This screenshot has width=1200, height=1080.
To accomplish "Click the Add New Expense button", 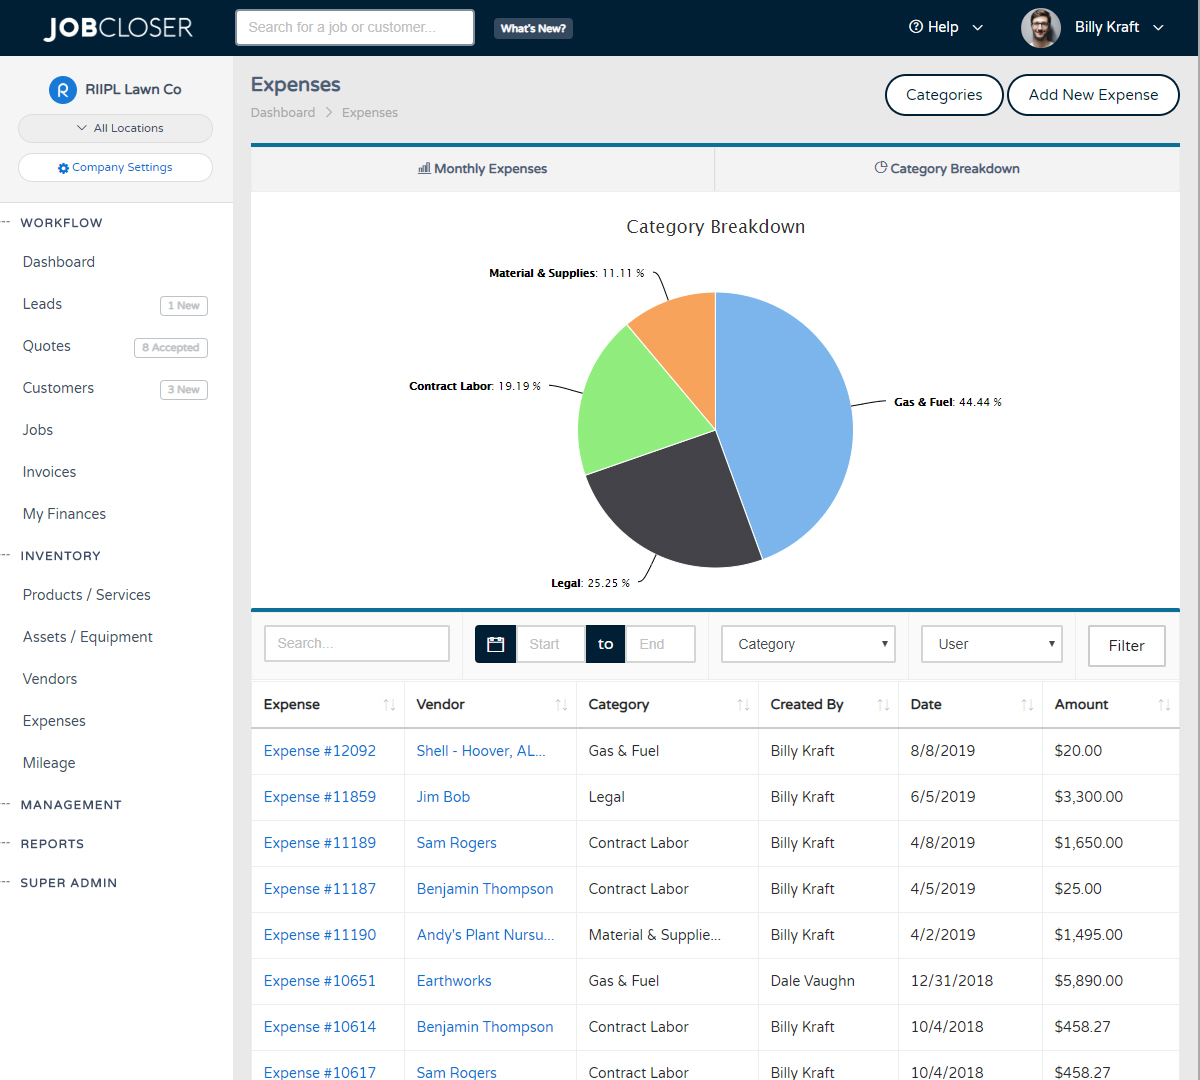I will 1093,94.
